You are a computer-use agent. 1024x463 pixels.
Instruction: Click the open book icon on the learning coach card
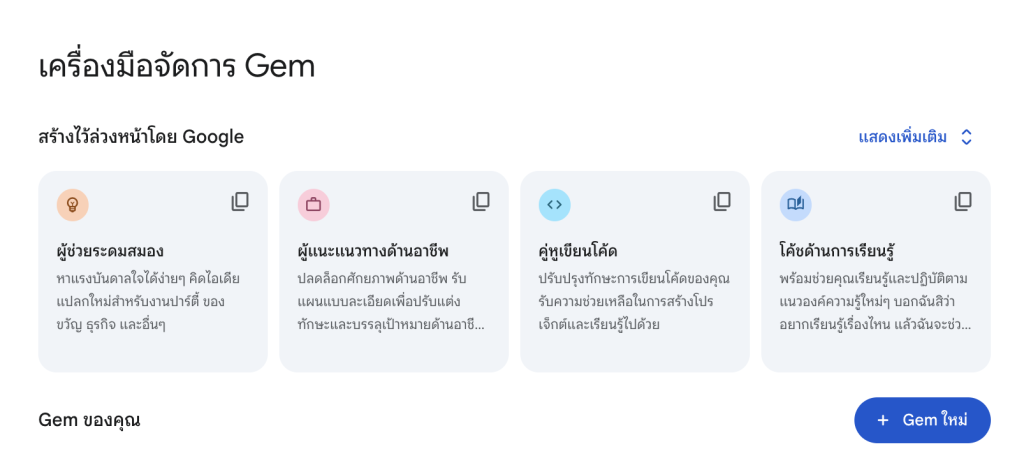pos(795,205)
